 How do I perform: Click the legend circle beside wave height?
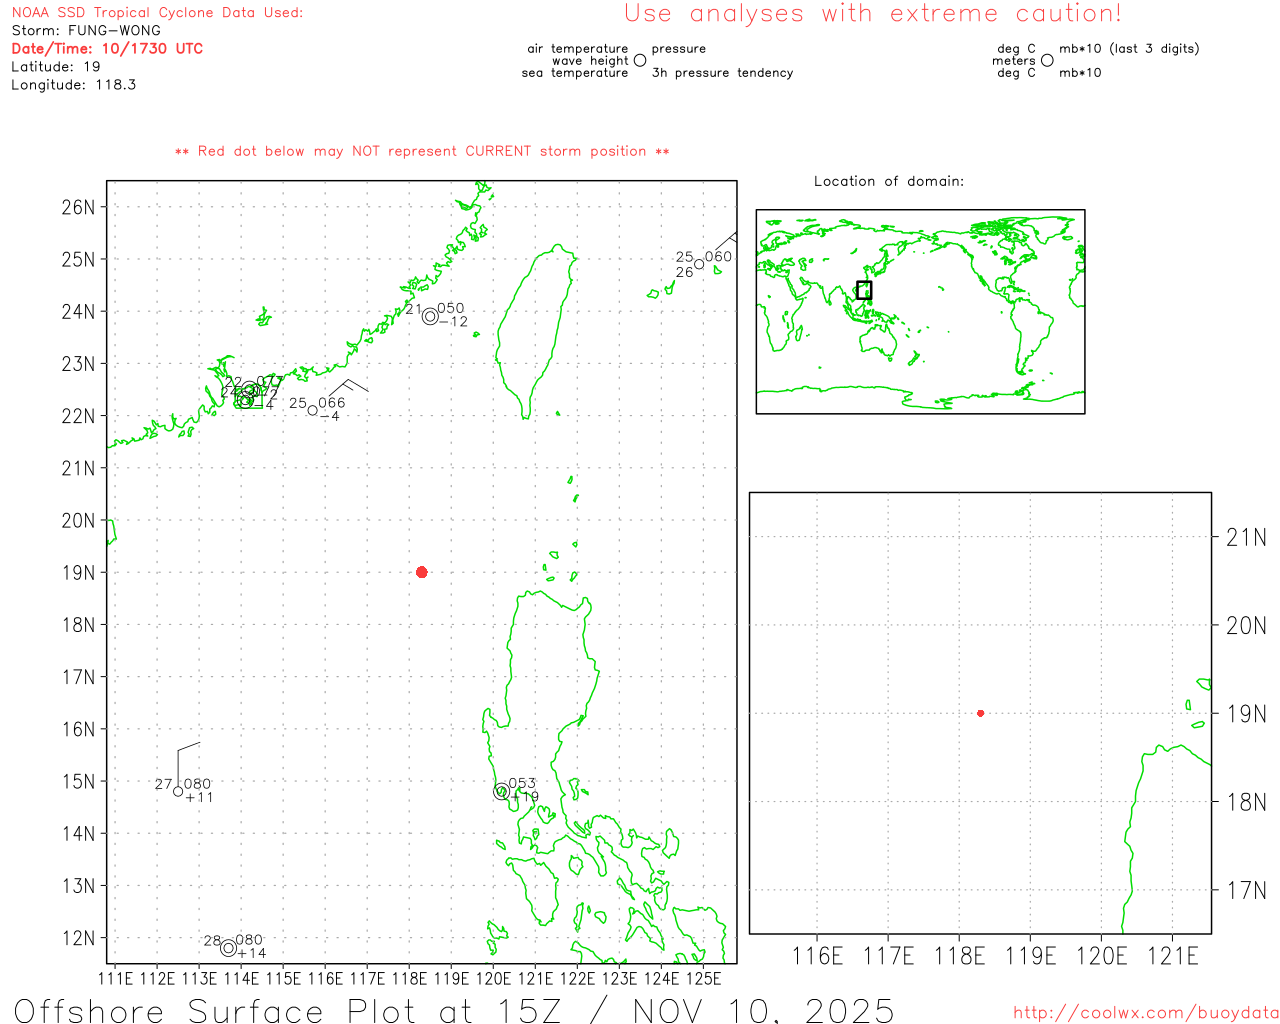coord(640,61)
